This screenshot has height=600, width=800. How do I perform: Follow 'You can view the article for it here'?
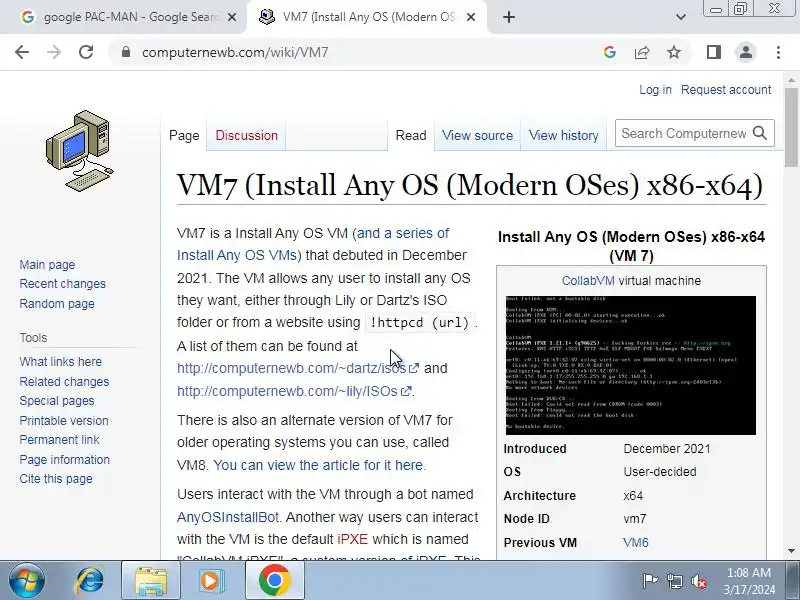318,465
